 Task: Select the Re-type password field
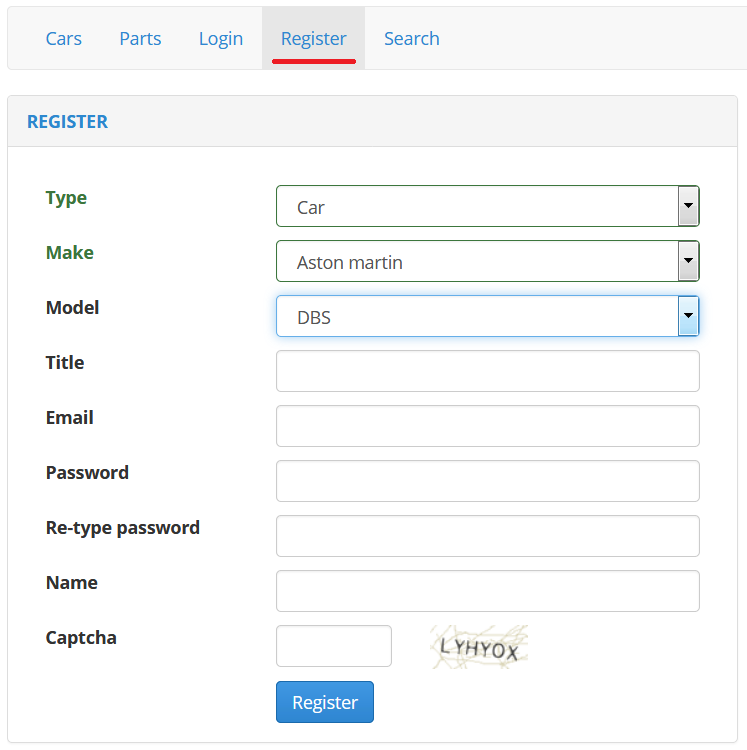(488, 536)
